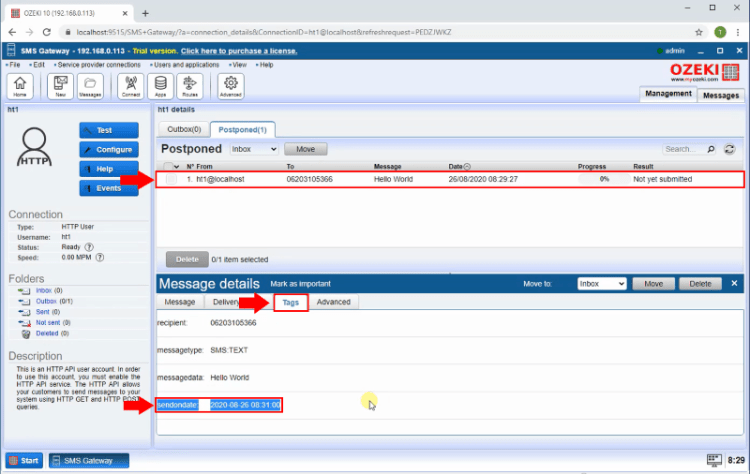Open the Inbox folder link
The image size is (750, 474).
pos(44,290)
